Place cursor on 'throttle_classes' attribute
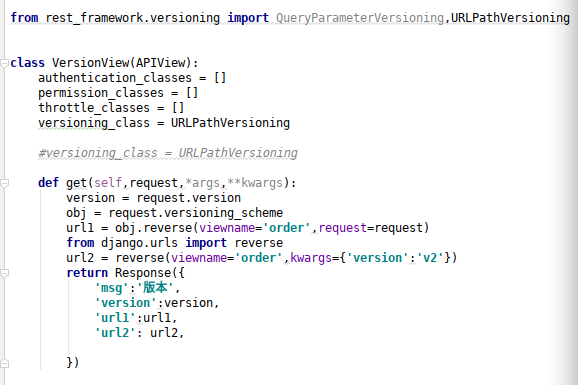The height and width of the screenshot is (385, 578). (x=94, y=108)
